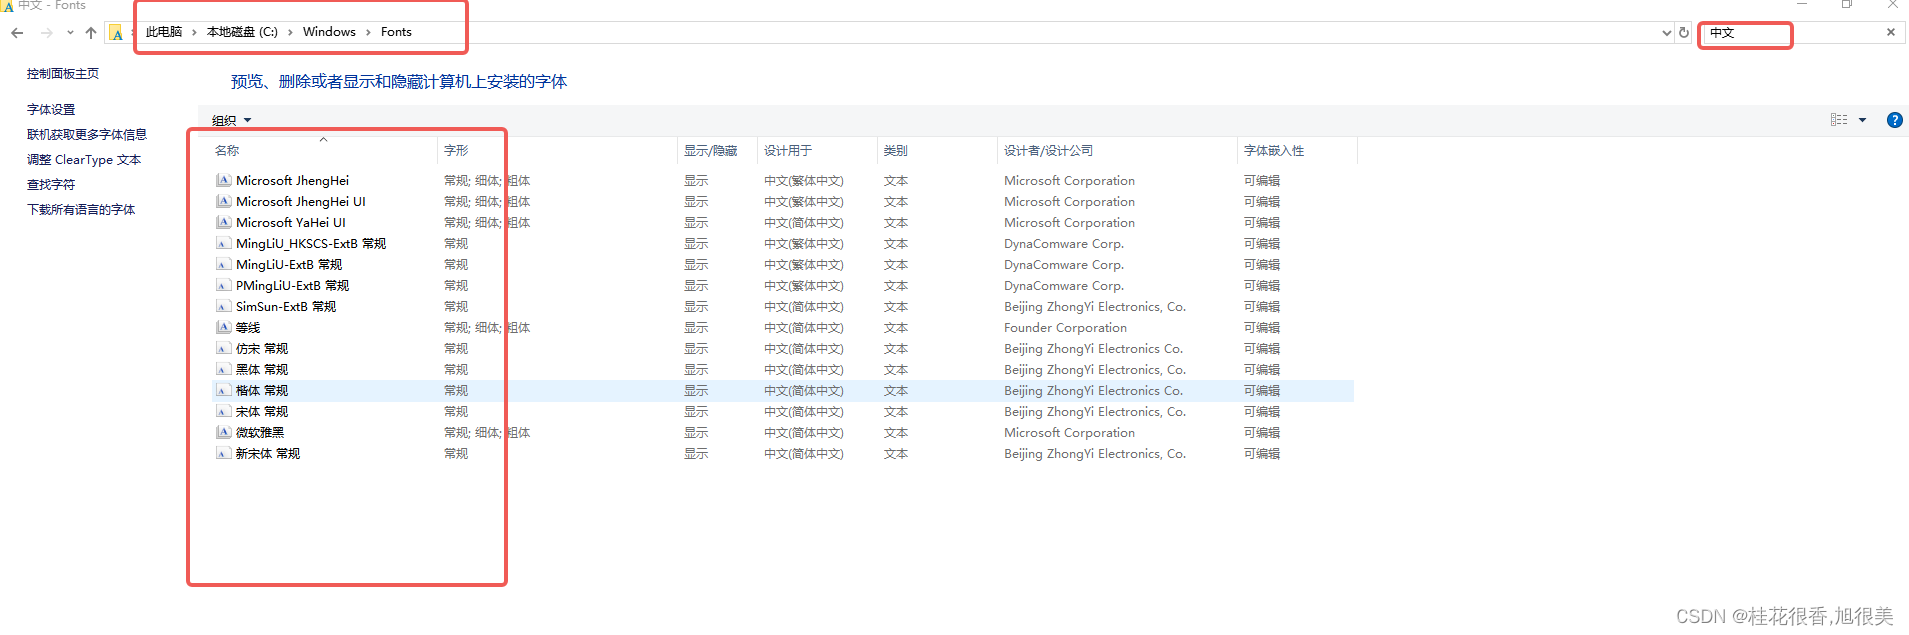1909x635 pixels.
Task: Click DynaComware Corp. cell of MingLiU_HKSCS-ExtB row
Action: point(1064,244)
